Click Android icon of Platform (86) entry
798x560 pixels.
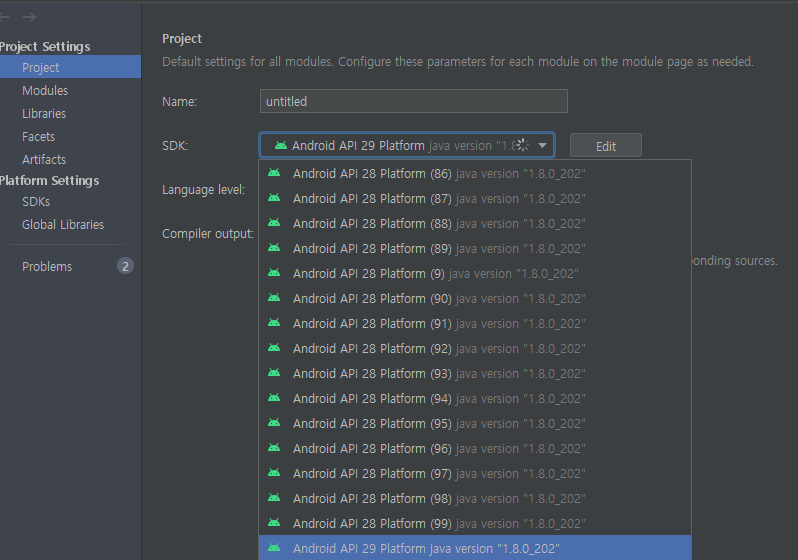tap(274, 173)
